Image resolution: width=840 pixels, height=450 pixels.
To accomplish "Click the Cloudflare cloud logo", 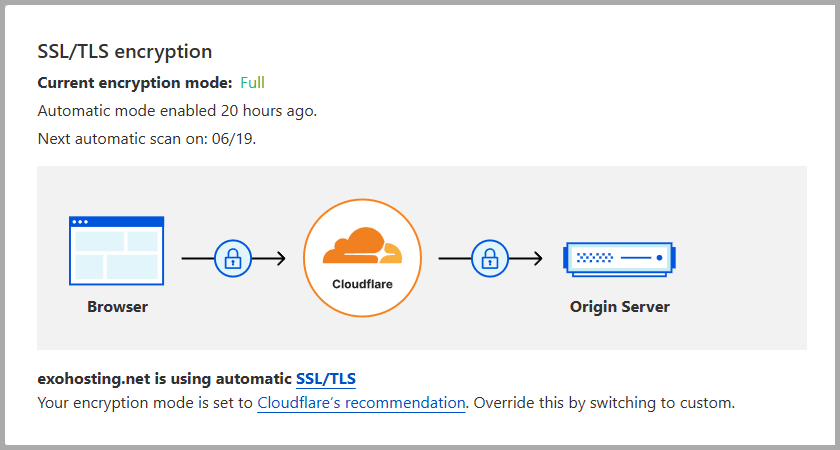I will coord(362,246).
